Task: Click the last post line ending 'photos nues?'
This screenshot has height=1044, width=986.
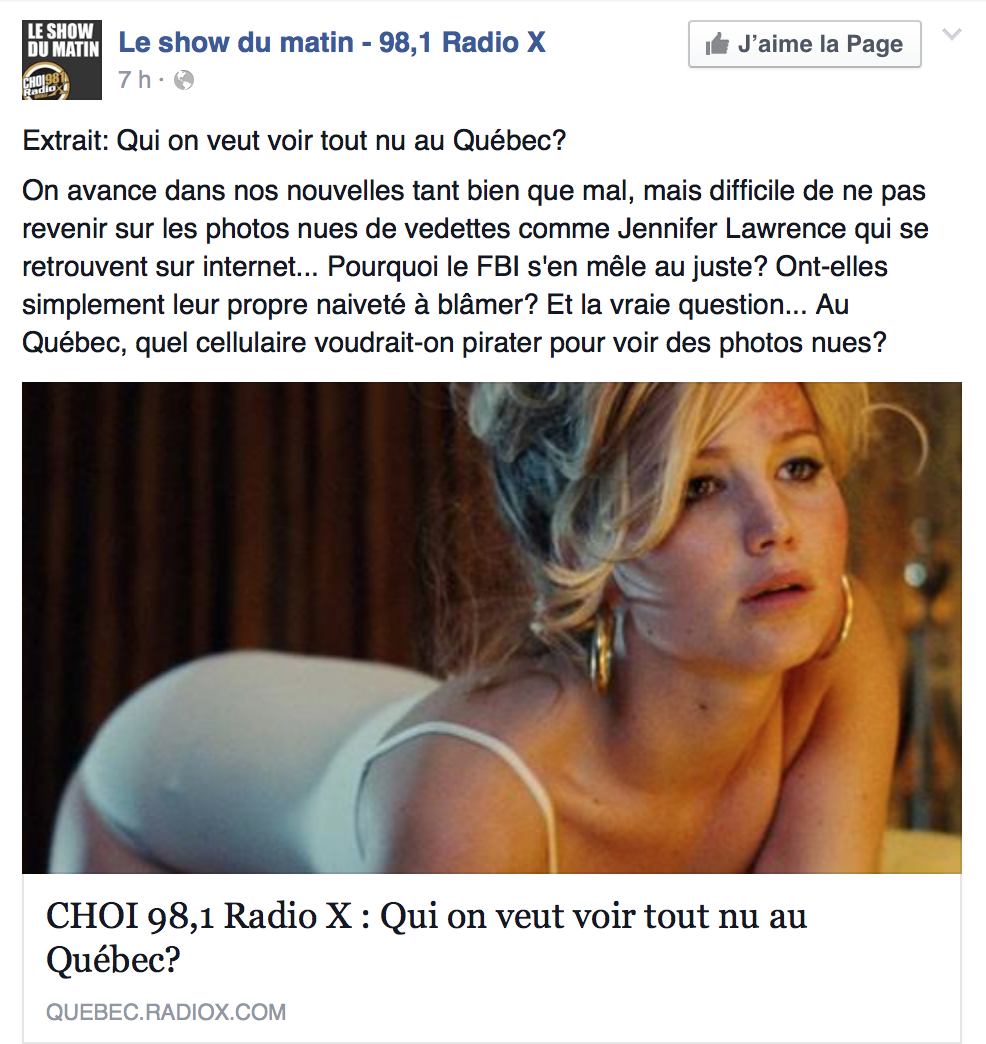Action: 454,343
